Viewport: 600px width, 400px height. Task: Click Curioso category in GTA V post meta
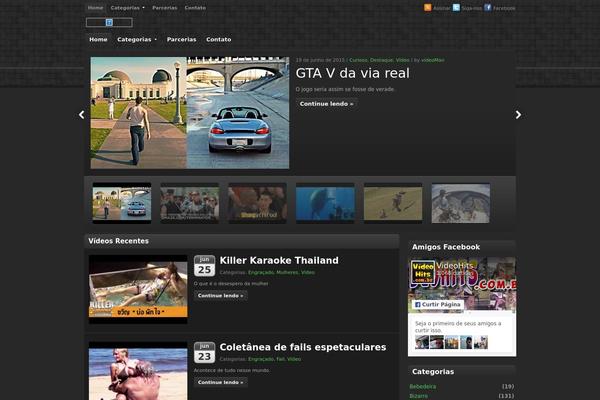coord(358,60)
